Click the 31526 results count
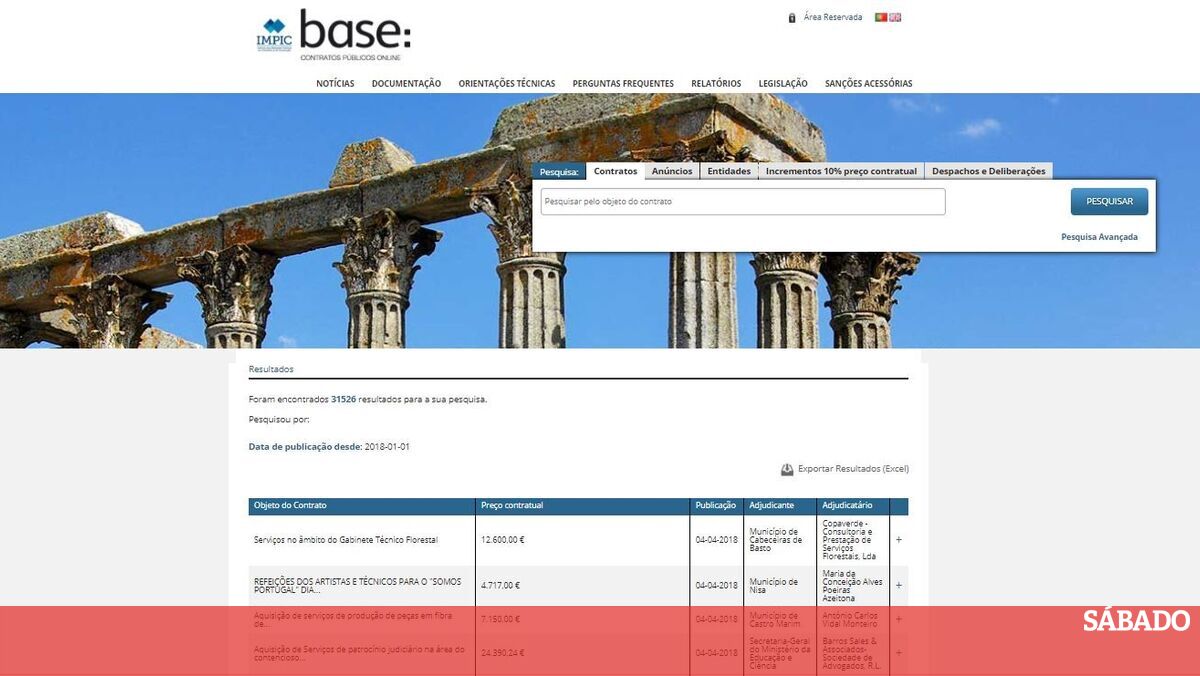Viewport: 1200px width, 676px height. point(343,399)
